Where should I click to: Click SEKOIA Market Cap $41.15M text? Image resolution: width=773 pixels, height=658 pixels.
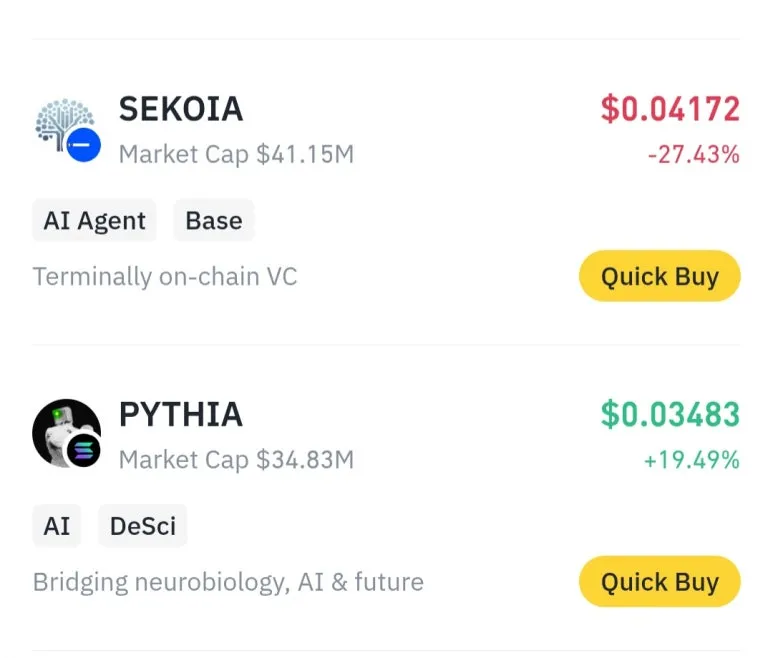[236, 155]
